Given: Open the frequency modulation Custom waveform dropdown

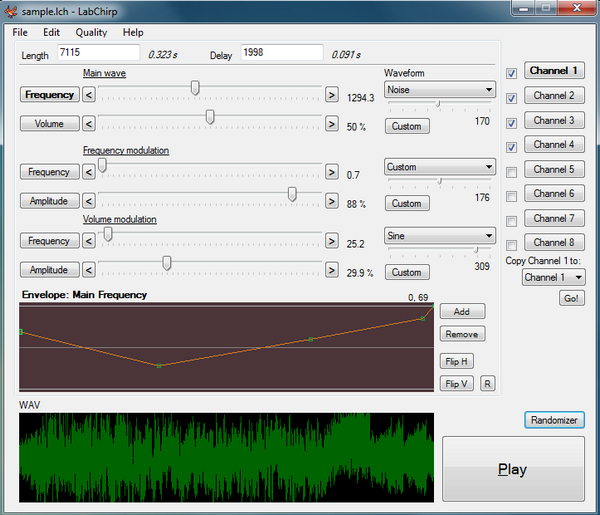Looking at the screenshot, I should point(440,167).
